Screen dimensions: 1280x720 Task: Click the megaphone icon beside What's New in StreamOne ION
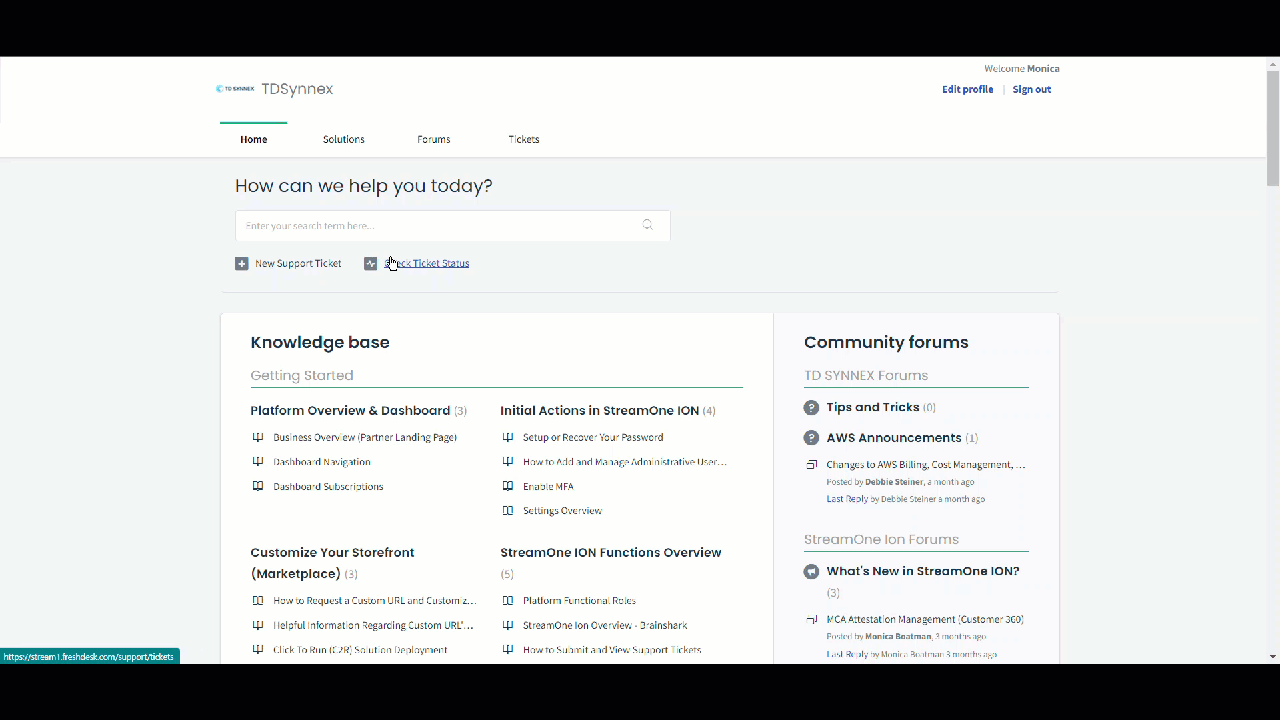pyautogui.click(x=811, y=572)
